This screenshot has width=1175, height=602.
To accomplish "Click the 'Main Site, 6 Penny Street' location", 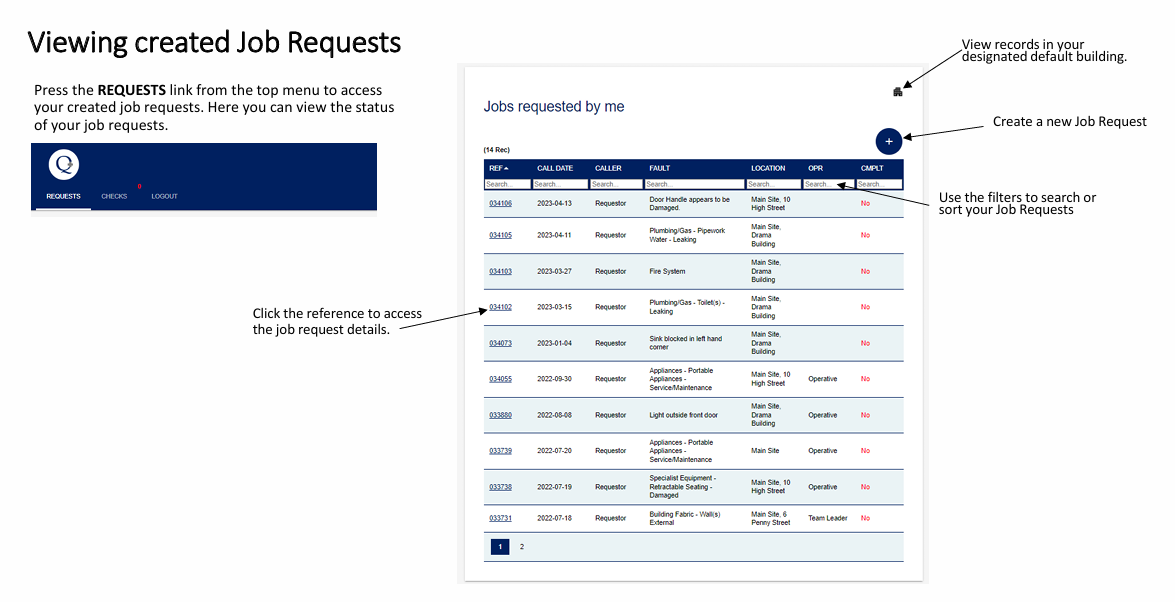I will coord(770,519).
